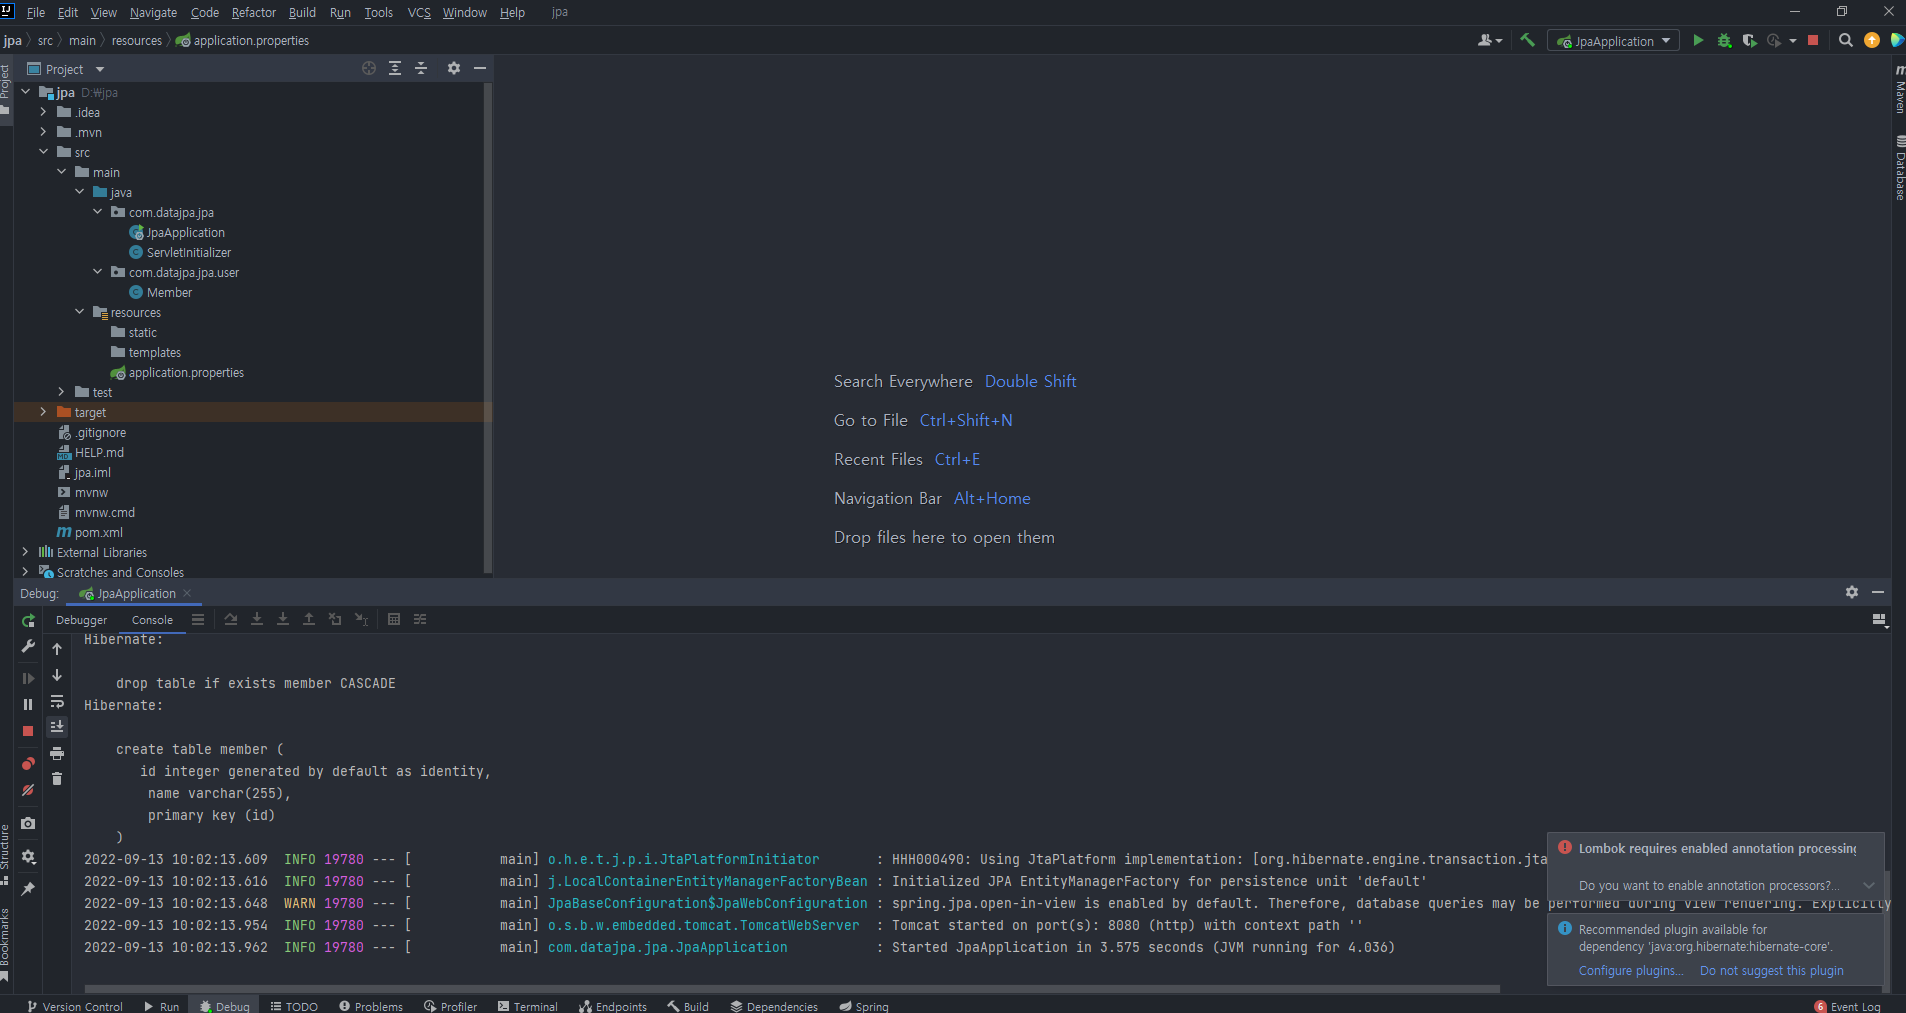Rerun JpaApplication in debug panel
This screenshot has height=1013, width=1906.
(x=28, y=621)
